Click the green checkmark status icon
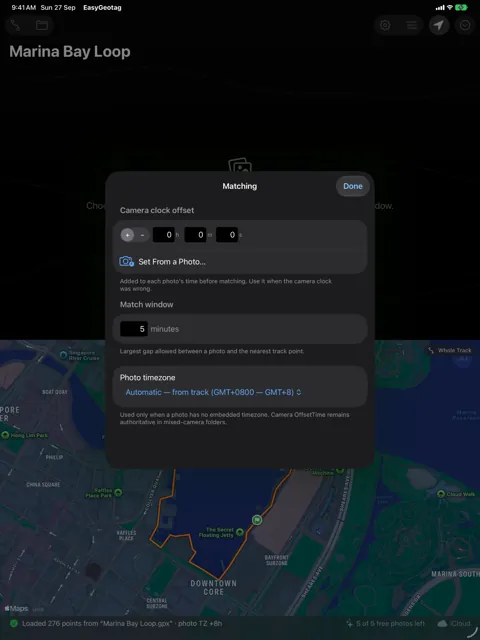 [14, 623]
